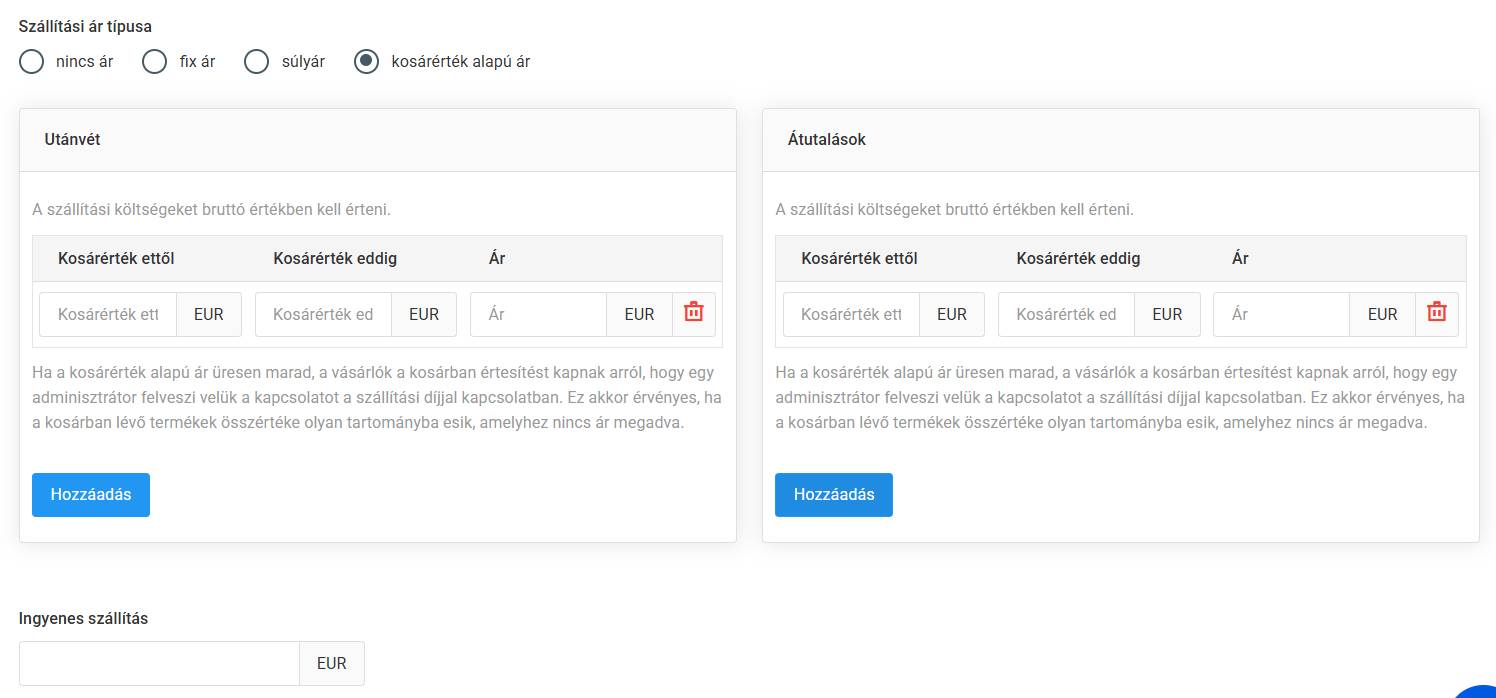Image resolution: width=1496 pixels, height=698 pixels.
Task: Delete the price row in Átutalások panel
Action: [x=1437, y=312]
